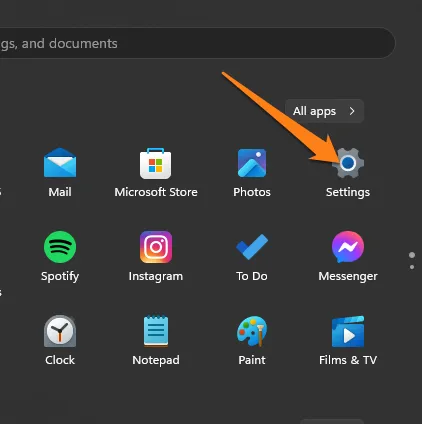The width and height of the screenshot is (422, 424).
Task: Open the To Do app
Action: 252,247
